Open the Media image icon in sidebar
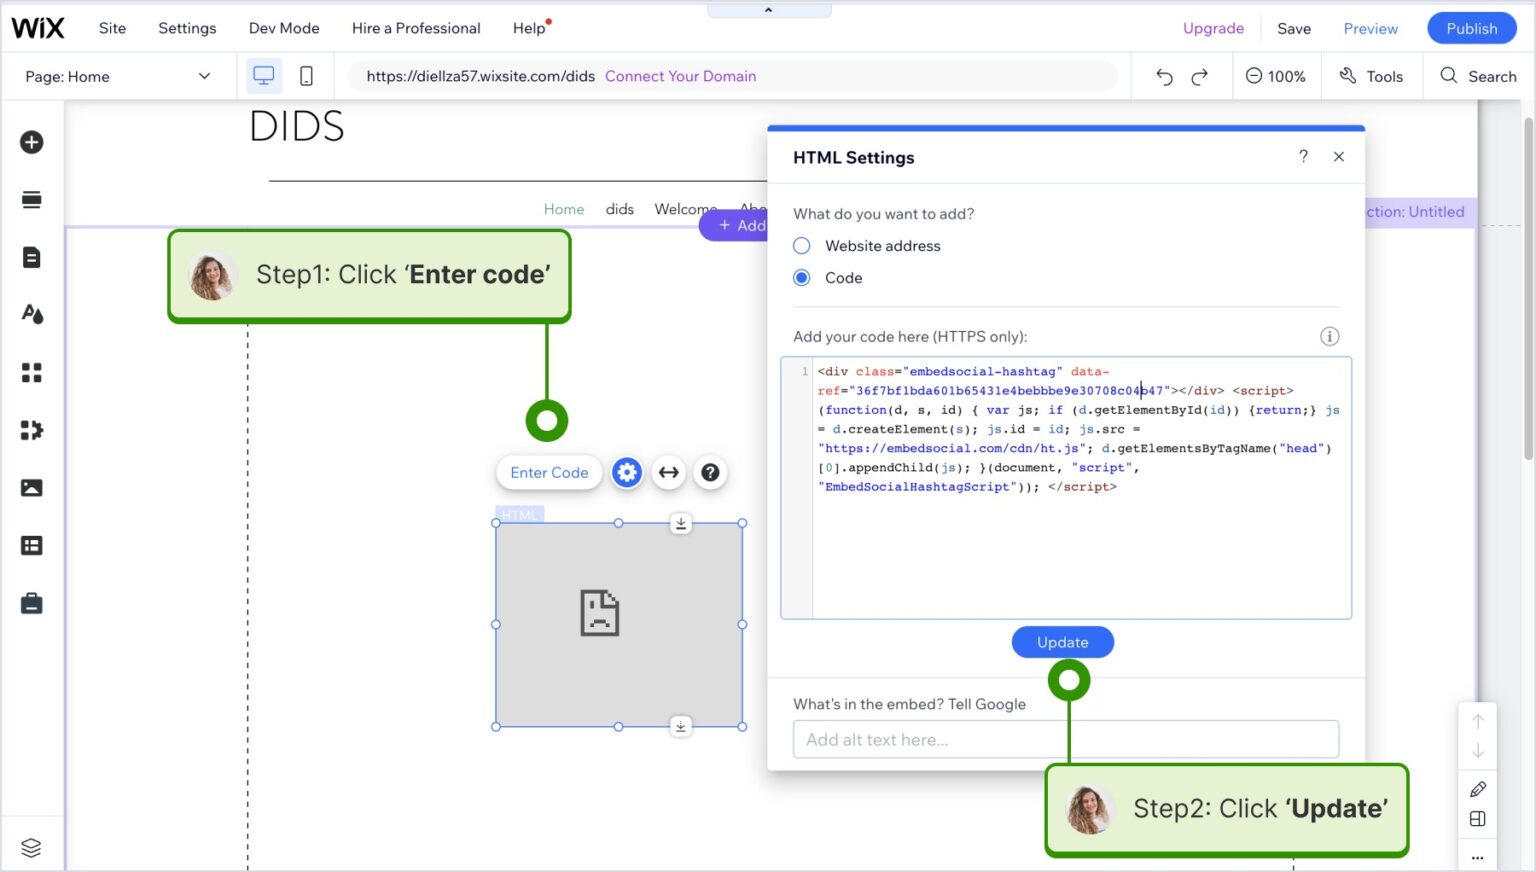Screen dimensions: 1536x872 coord(32,488)
